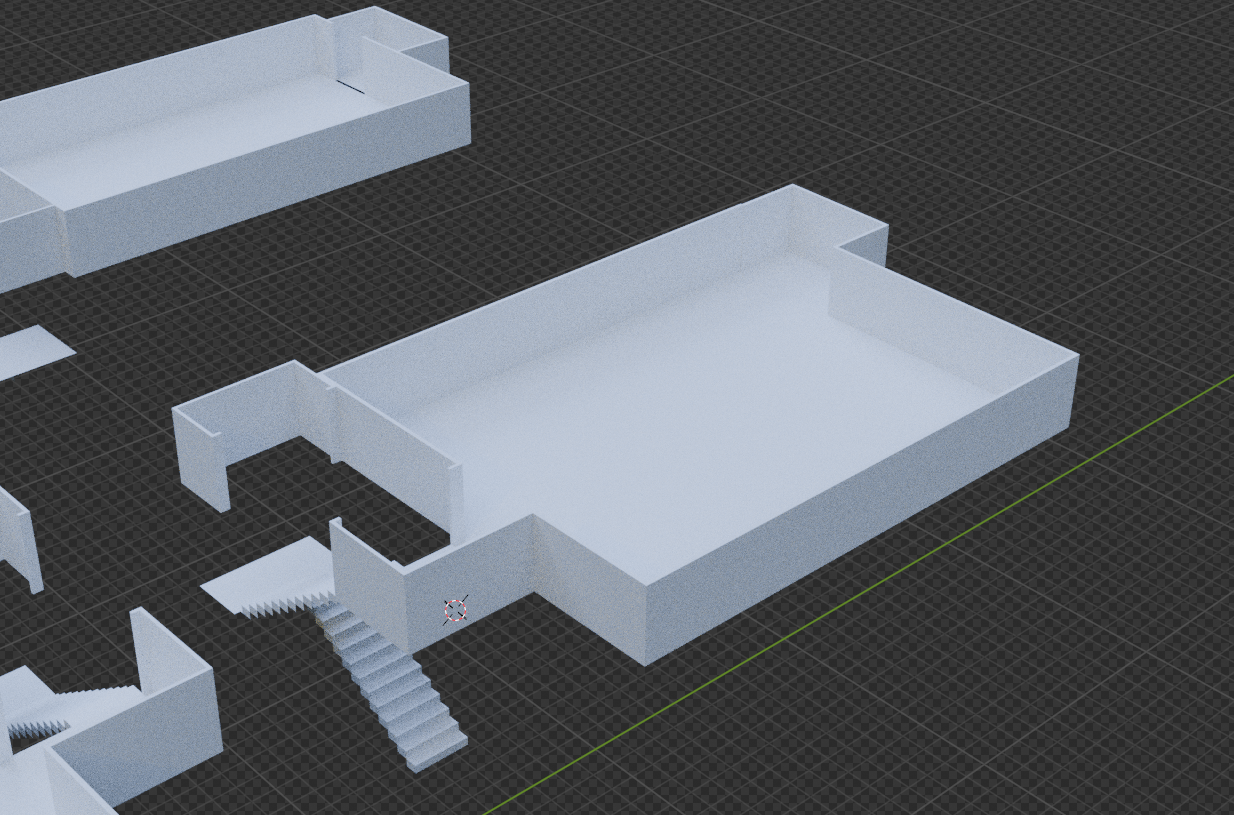Click the red-white 3D cursor
1234x815 pixels.
click(x=456, y=610)
